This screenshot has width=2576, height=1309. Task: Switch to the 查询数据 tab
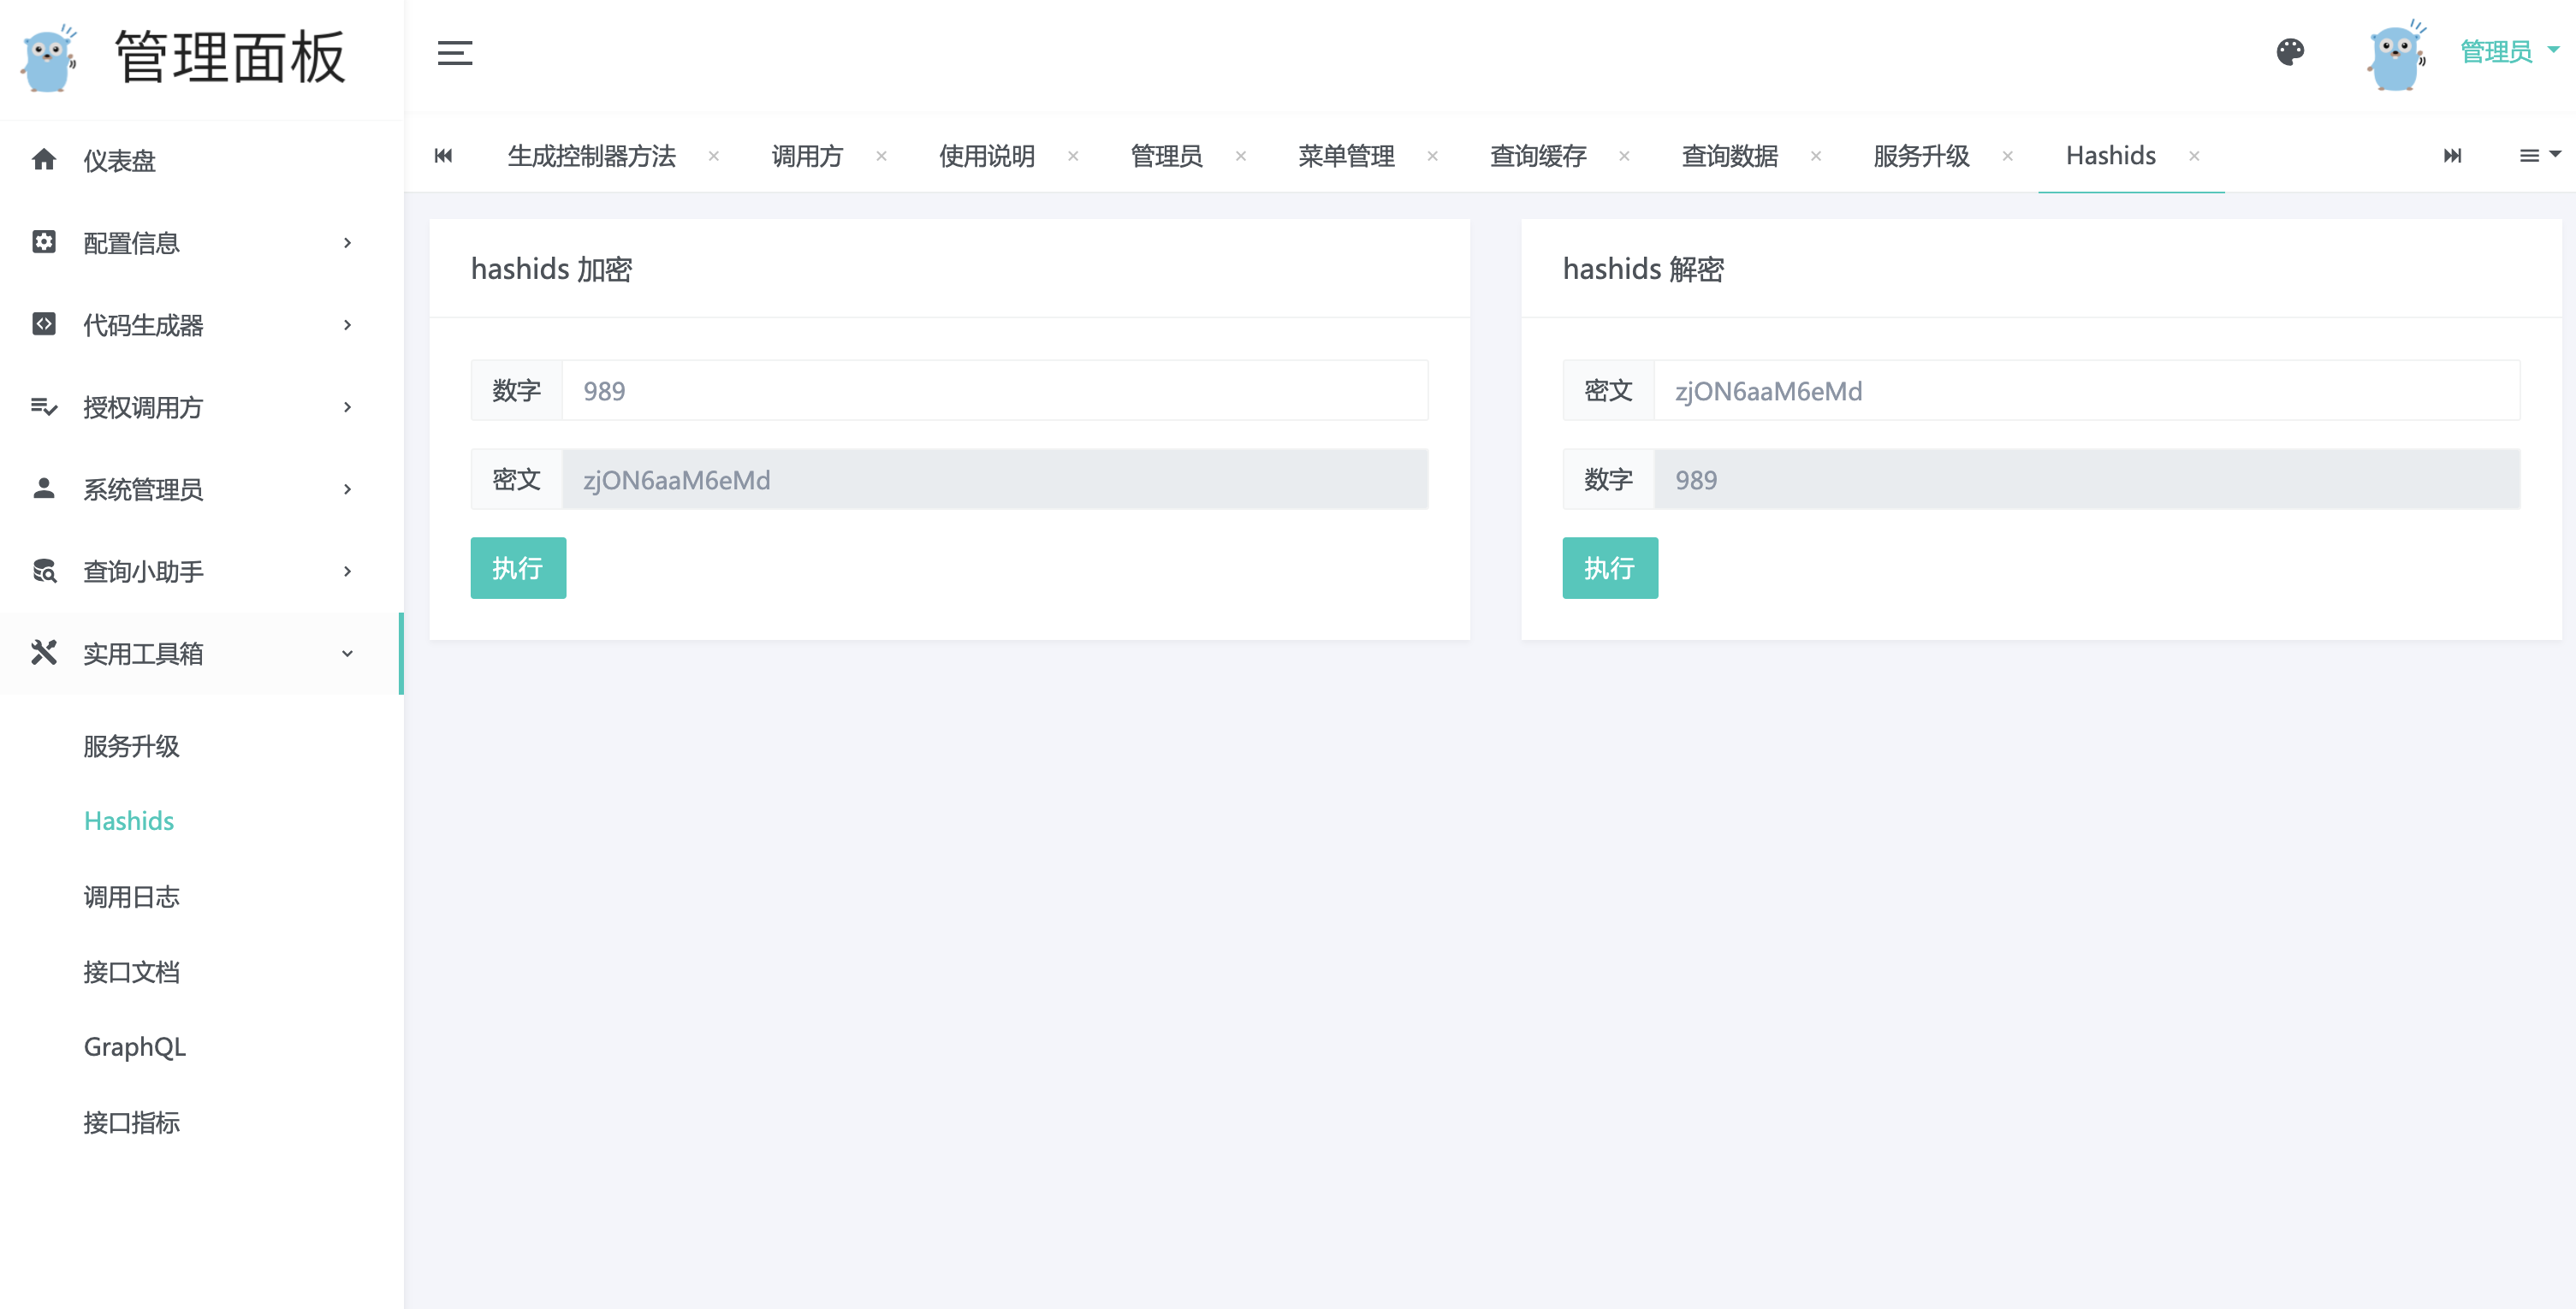(1730, 156)
